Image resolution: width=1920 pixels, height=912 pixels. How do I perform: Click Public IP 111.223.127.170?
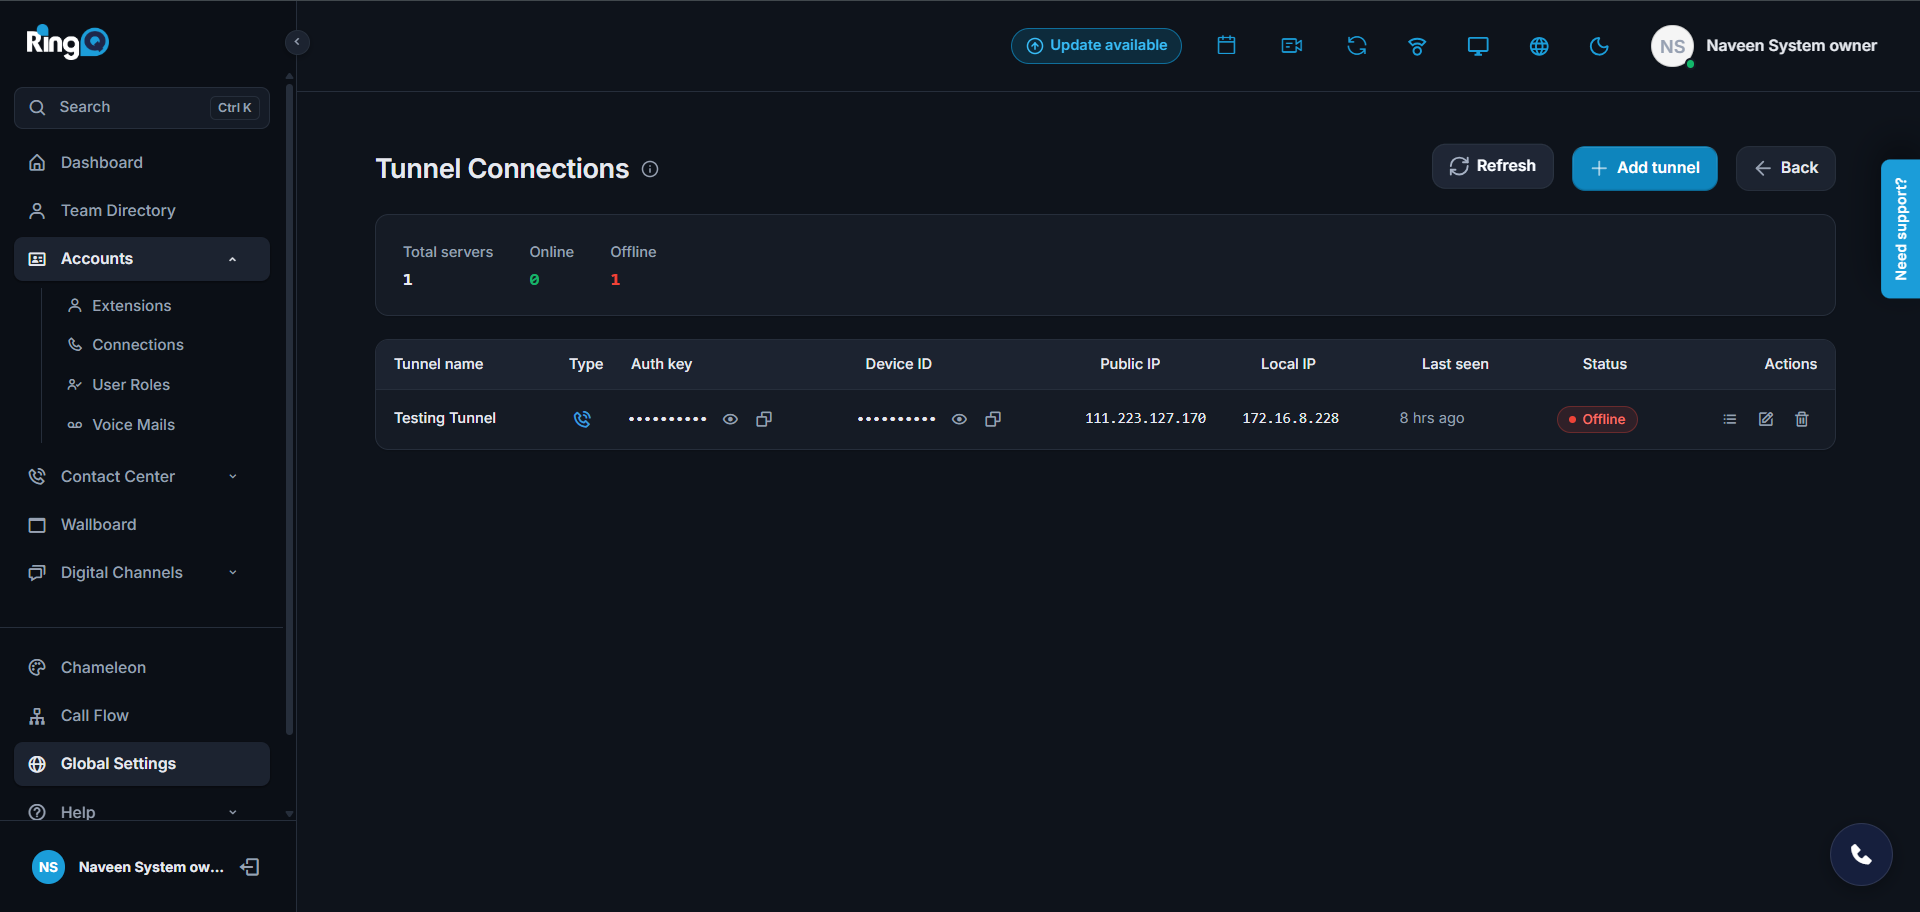pos(1145,419)
